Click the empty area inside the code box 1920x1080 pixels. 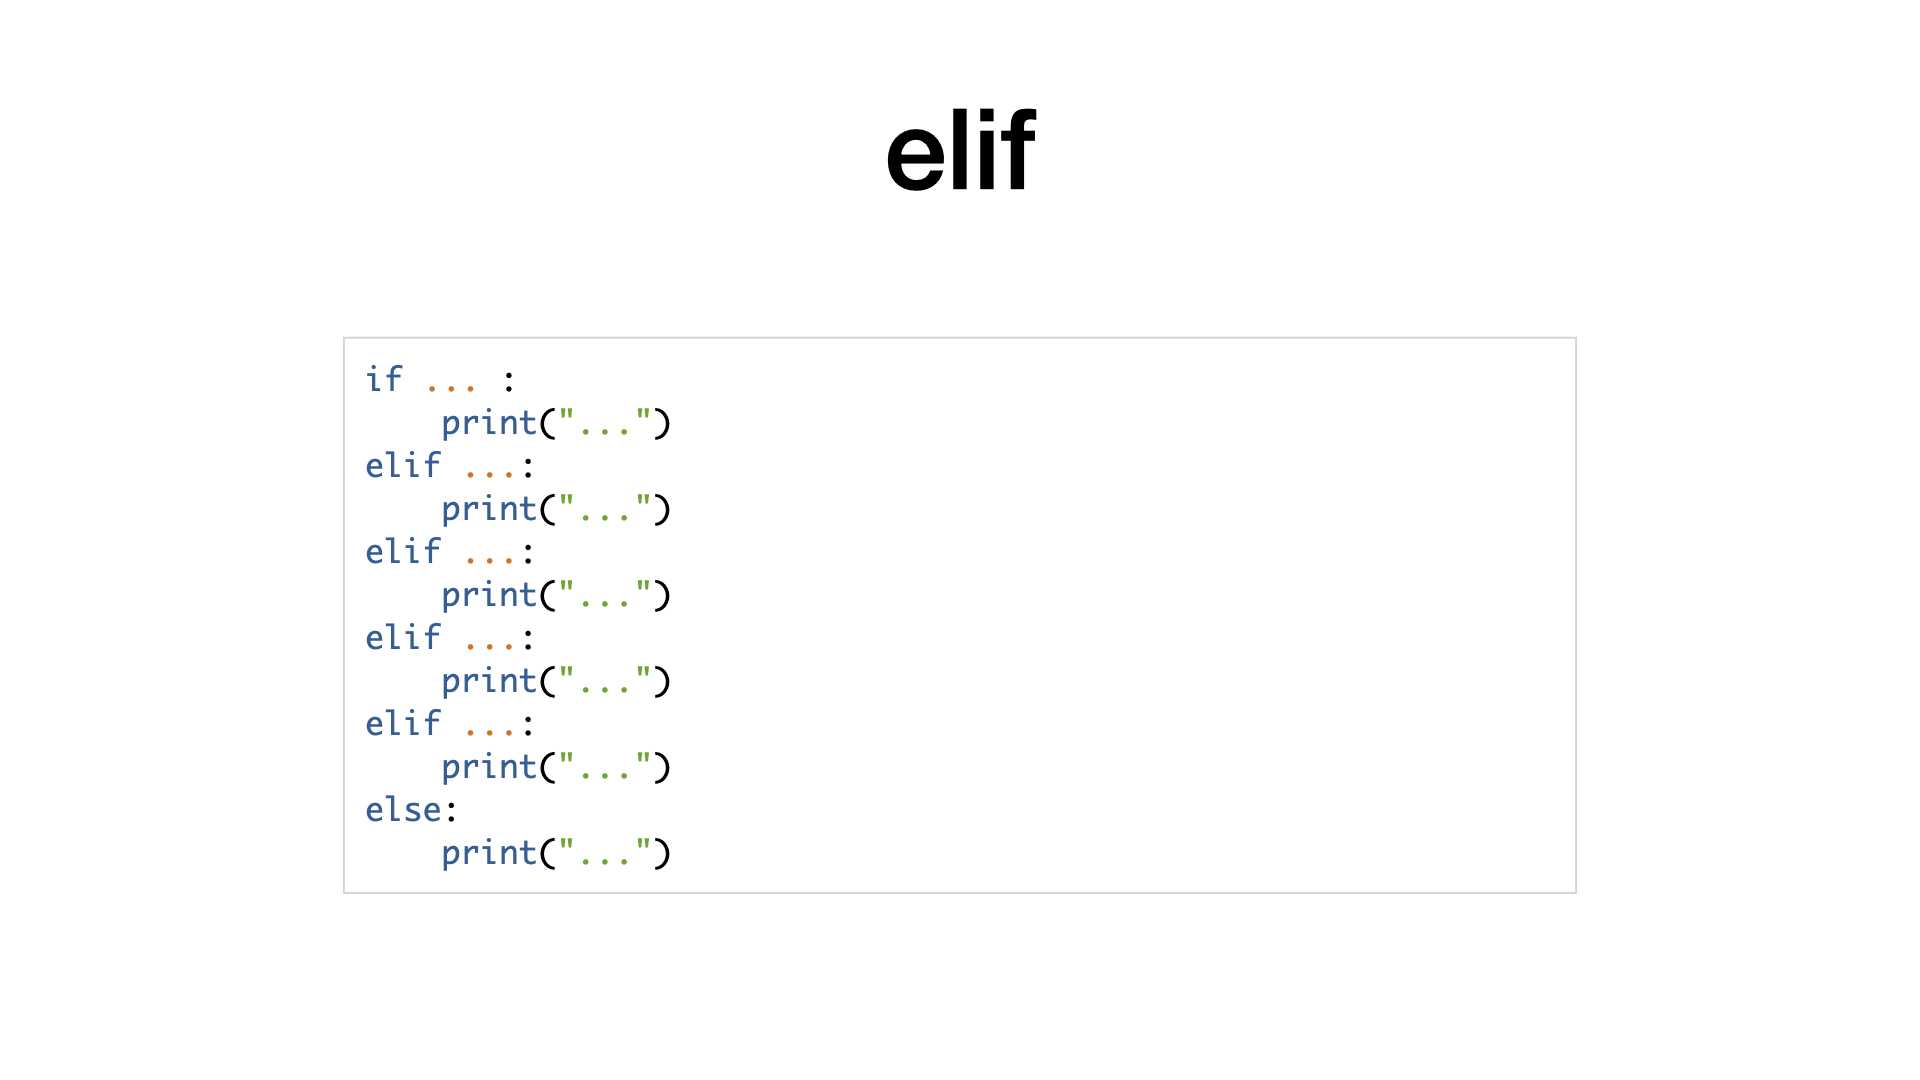(1120, 615)
